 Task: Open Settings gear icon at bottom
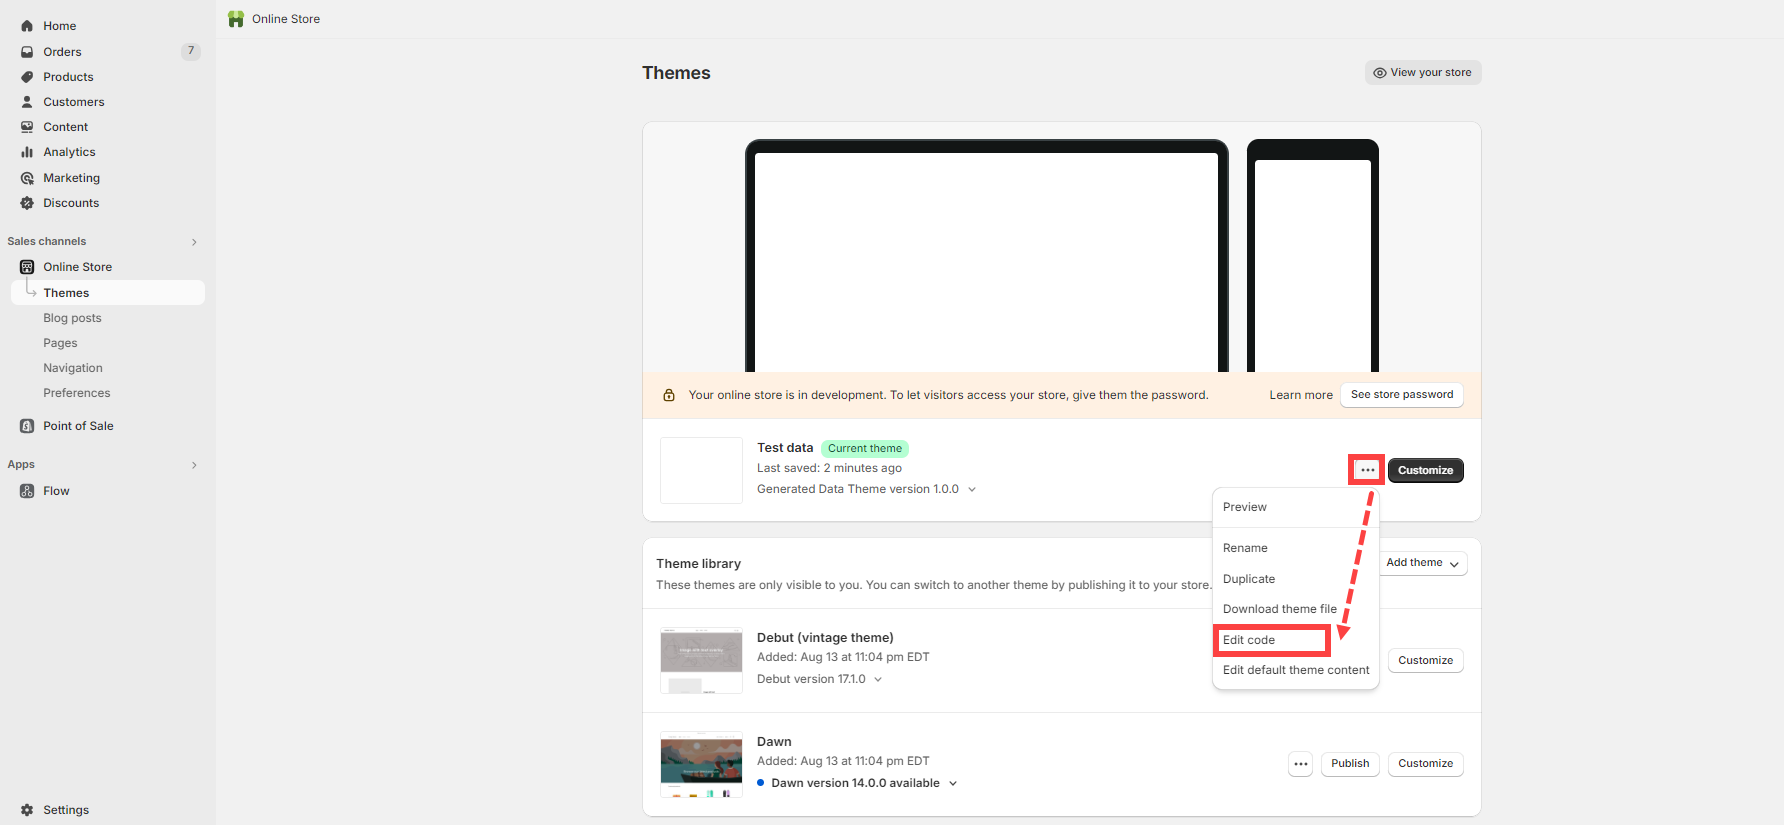pyautogui.click(x=27, y=810)
